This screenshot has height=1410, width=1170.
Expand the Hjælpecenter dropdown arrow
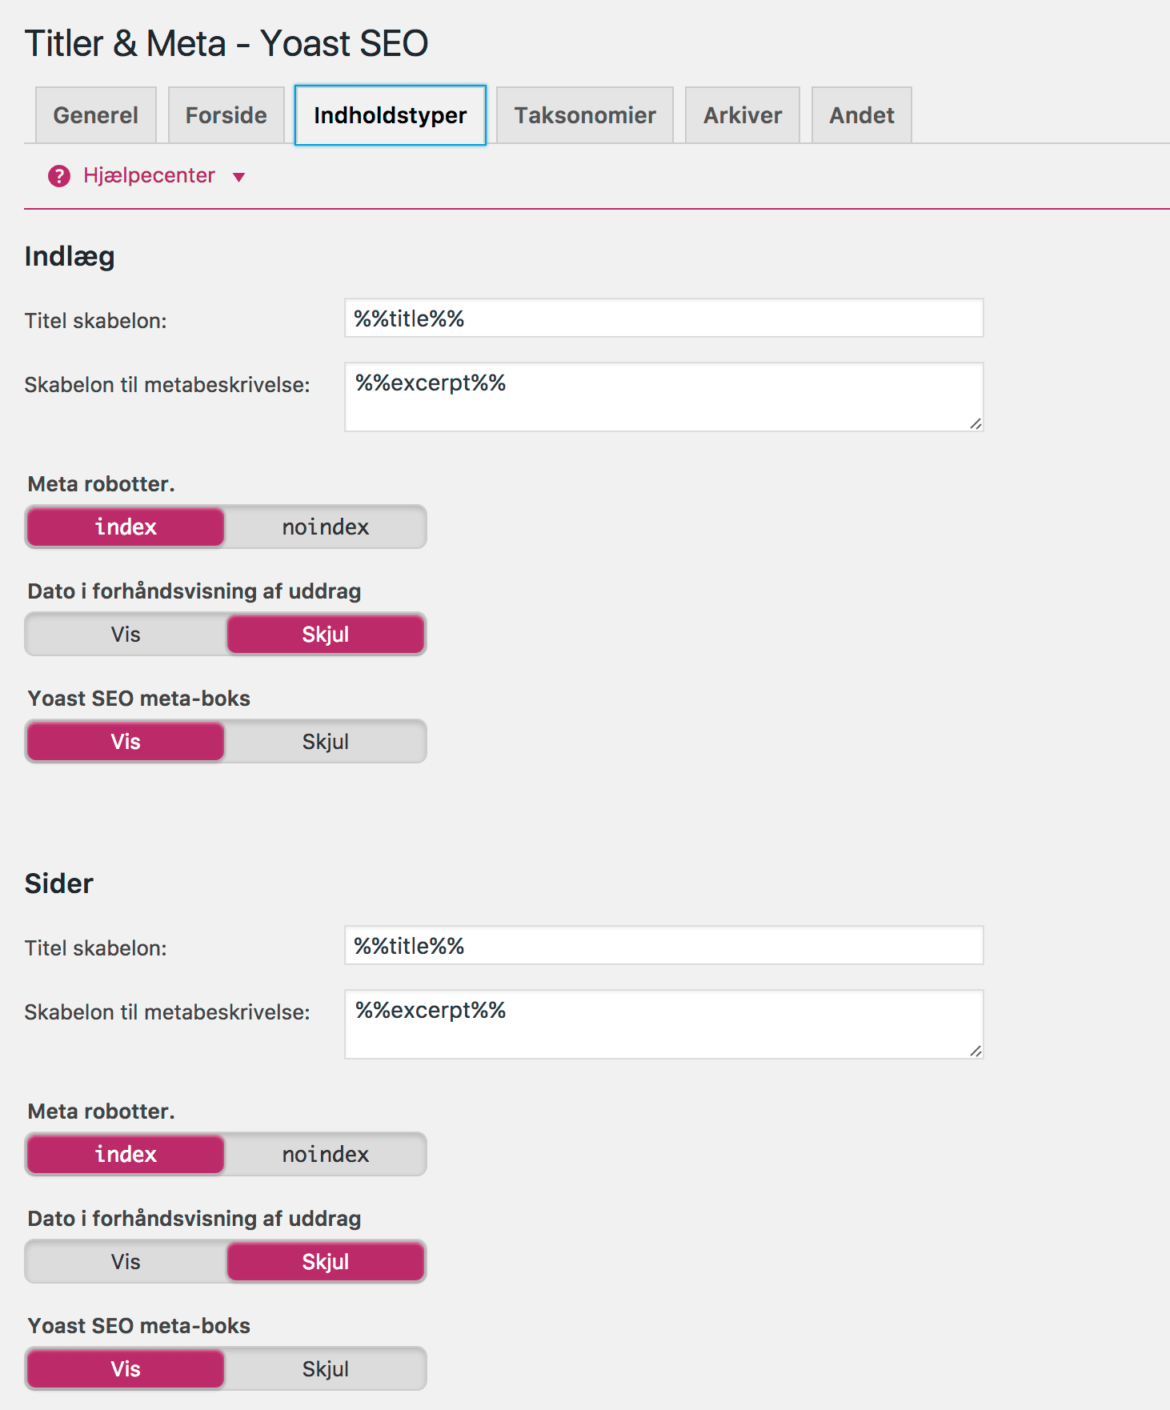pos(238,177)
